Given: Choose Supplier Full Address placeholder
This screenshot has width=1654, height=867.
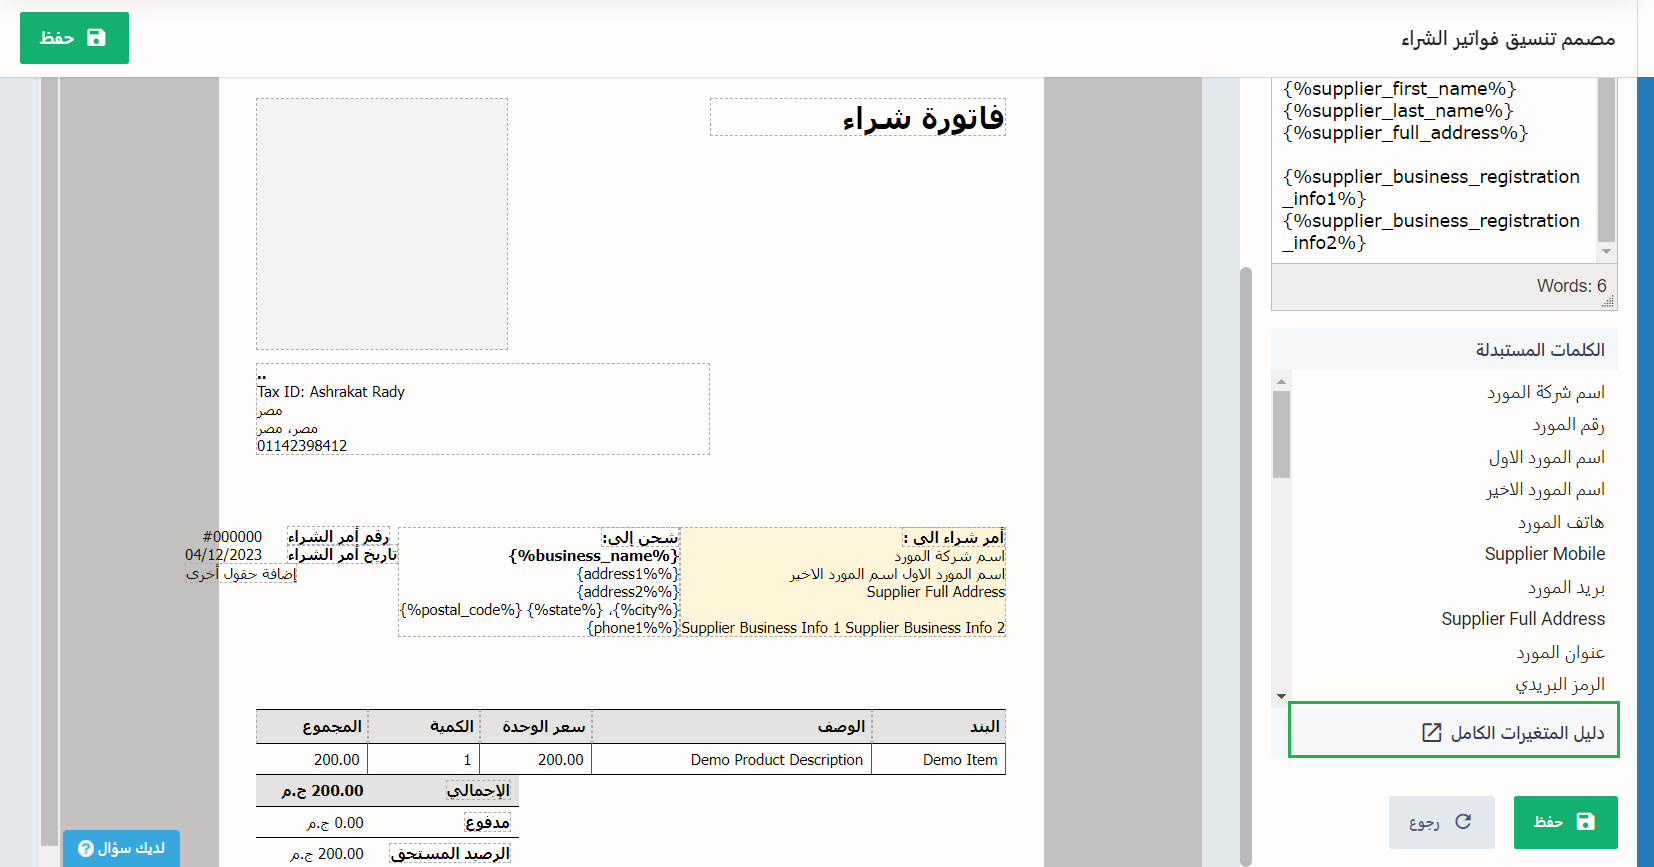Looking at the screenshot, I should point(1522,619).
